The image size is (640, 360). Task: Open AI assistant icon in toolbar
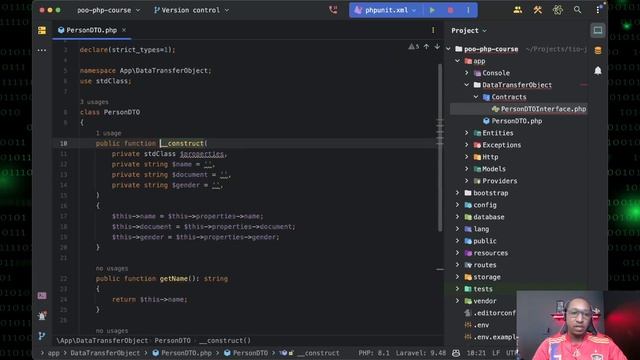(558, 10)
